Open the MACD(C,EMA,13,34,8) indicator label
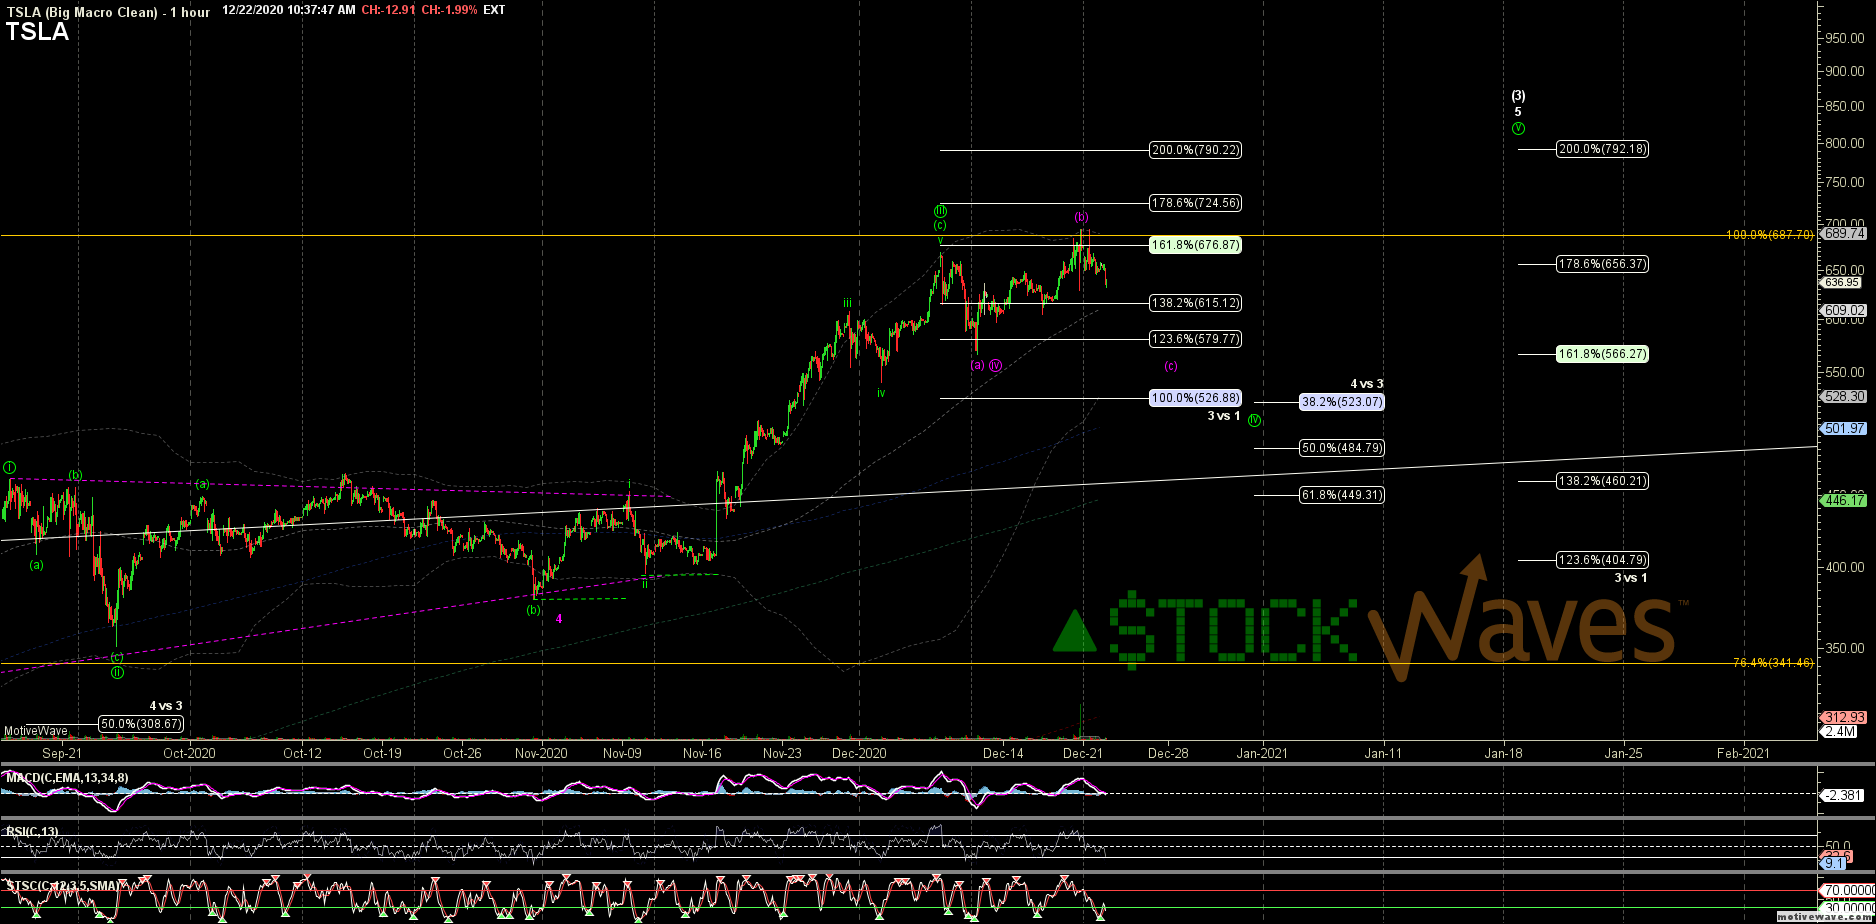Screen dimensions: 1876x924 coord(66,777)
